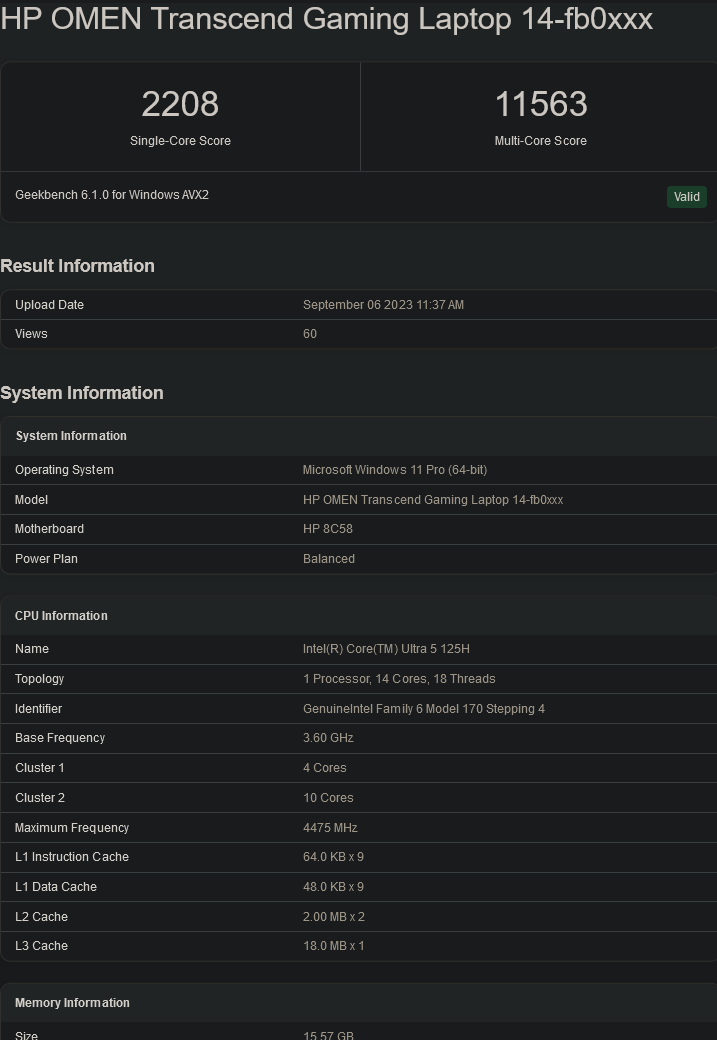Click the Operating System label
Image resolution: width=717 pixels, height=1040 pixels.
[x=64, y=470]
